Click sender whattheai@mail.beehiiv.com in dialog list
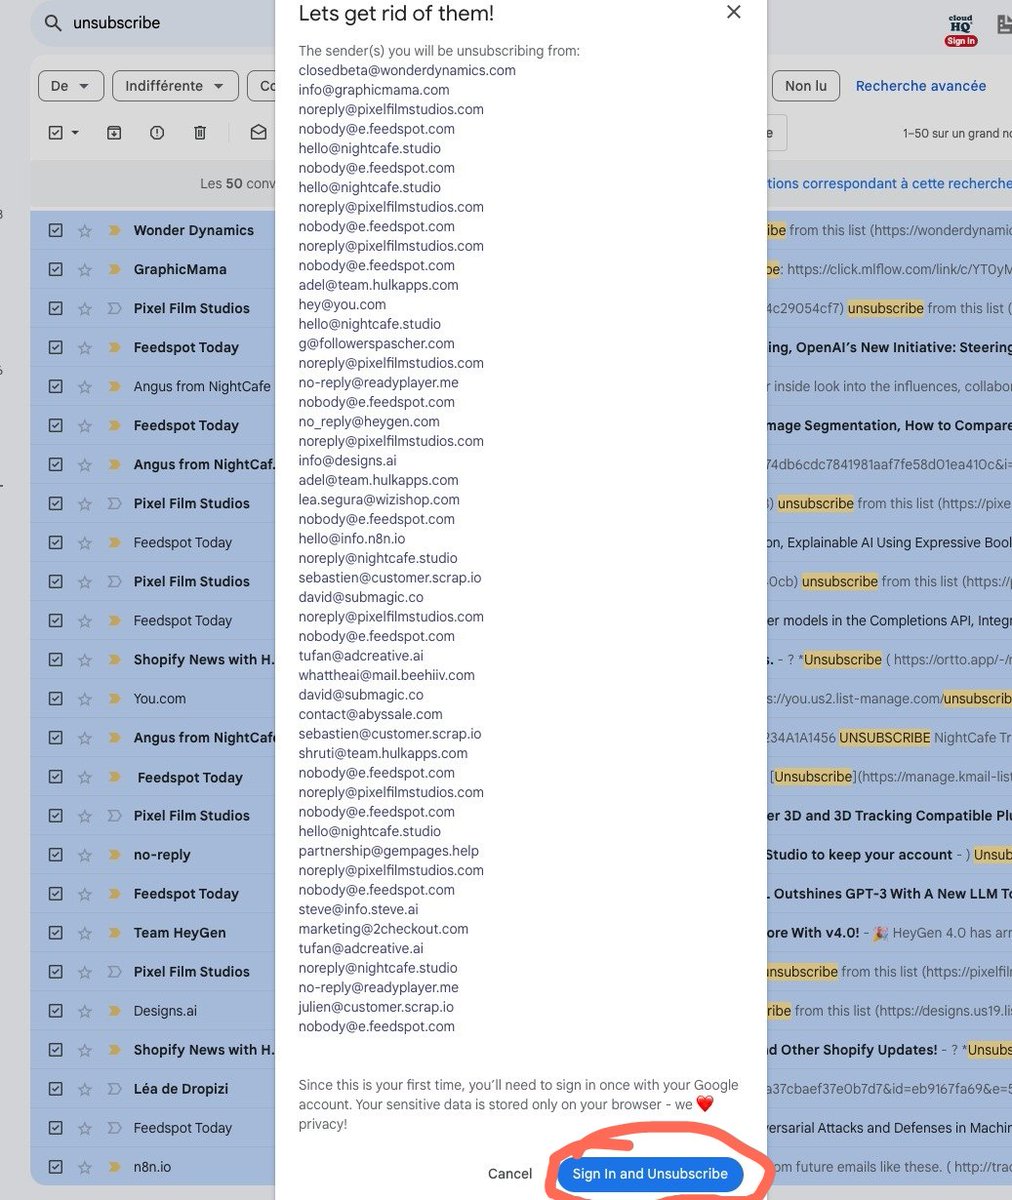 pyautogui.click(x=386, y=675)
